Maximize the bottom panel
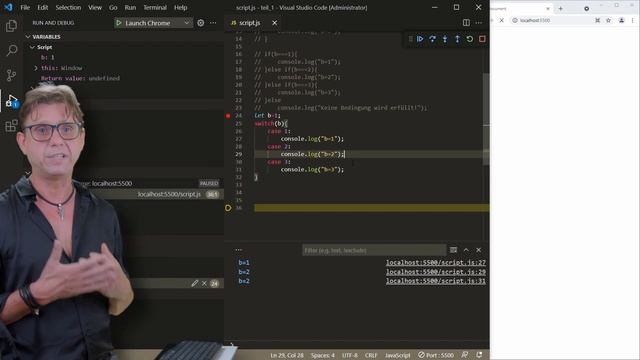Image resolution: width=640 pixels, height=360 pixels. tap(466, 250)
